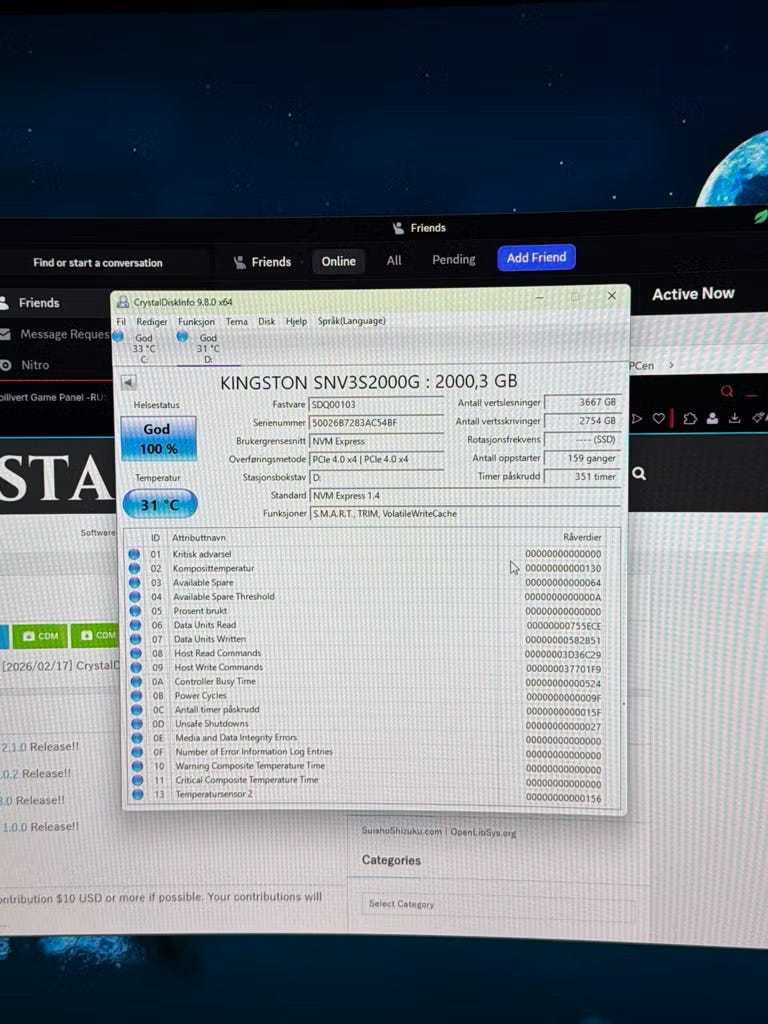The width and height of the screenshot is (768, 1024).
Task: Open the 1.0.0 Release!! link
Action: [x=39, y=827]
